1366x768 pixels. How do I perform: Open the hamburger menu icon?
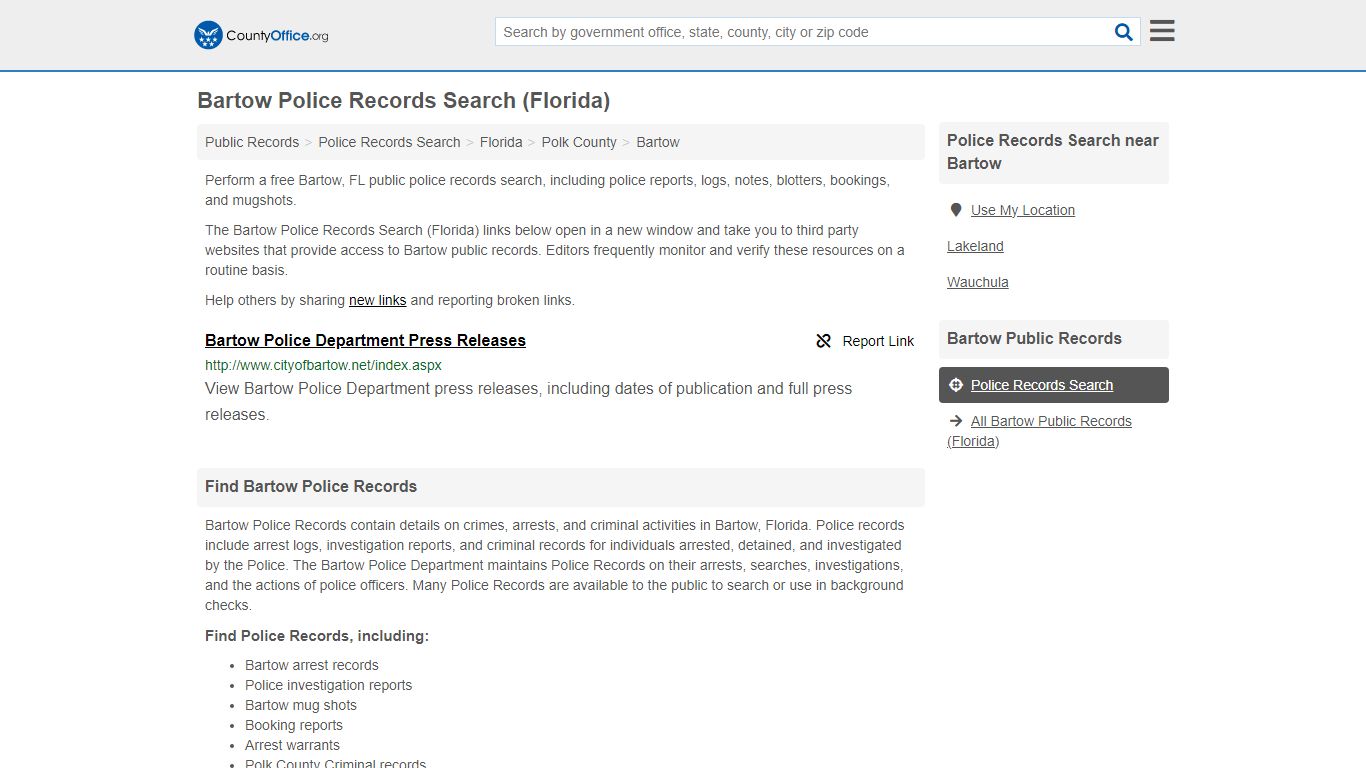click(x=1162, y=31)
